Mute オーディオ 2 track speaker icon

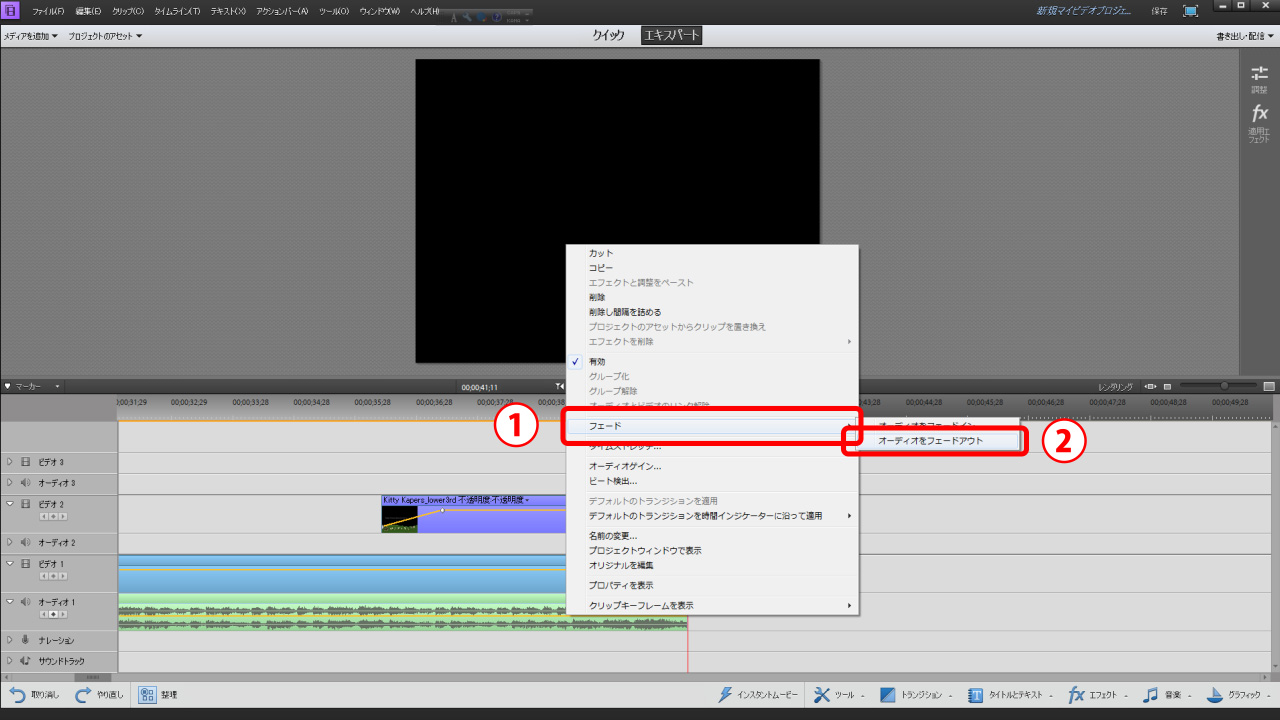point(26,542)
